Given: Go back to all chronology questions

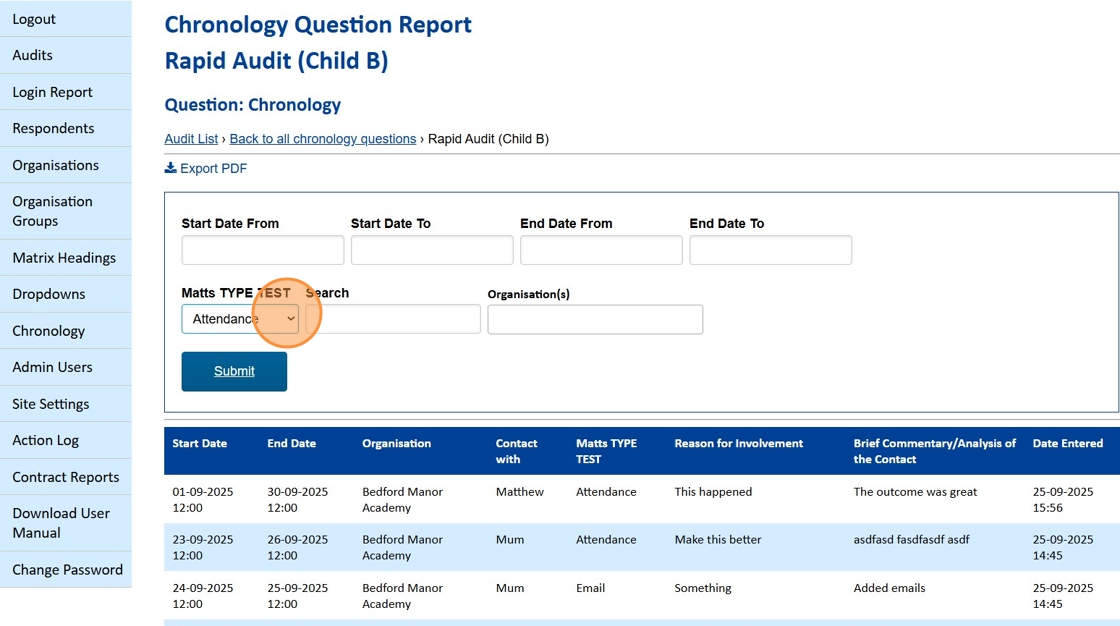Looking at the screenshot, I should (323, 139).
